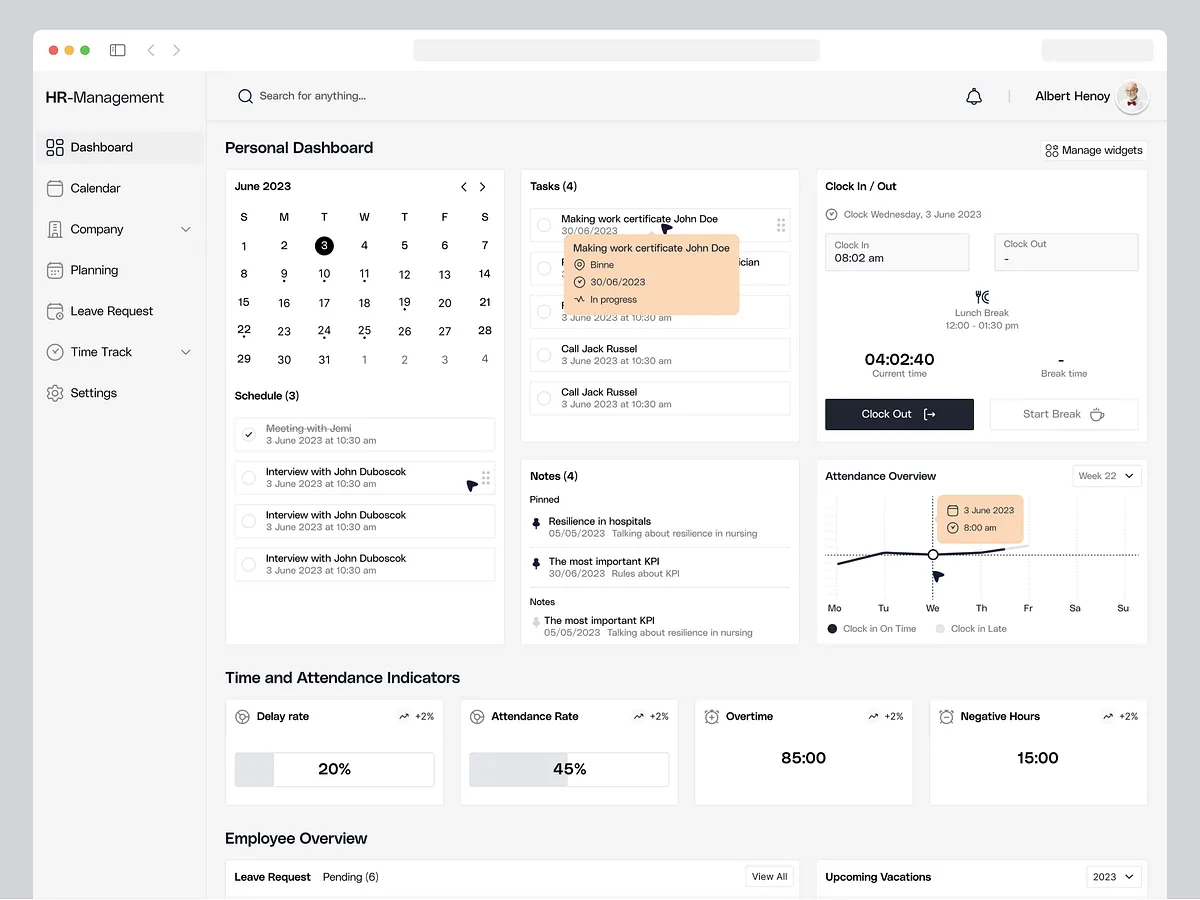The image size is (1200, 900).
Task: Open Albert Henoy's profile avatar
Action: click(x=1133, y=96)
